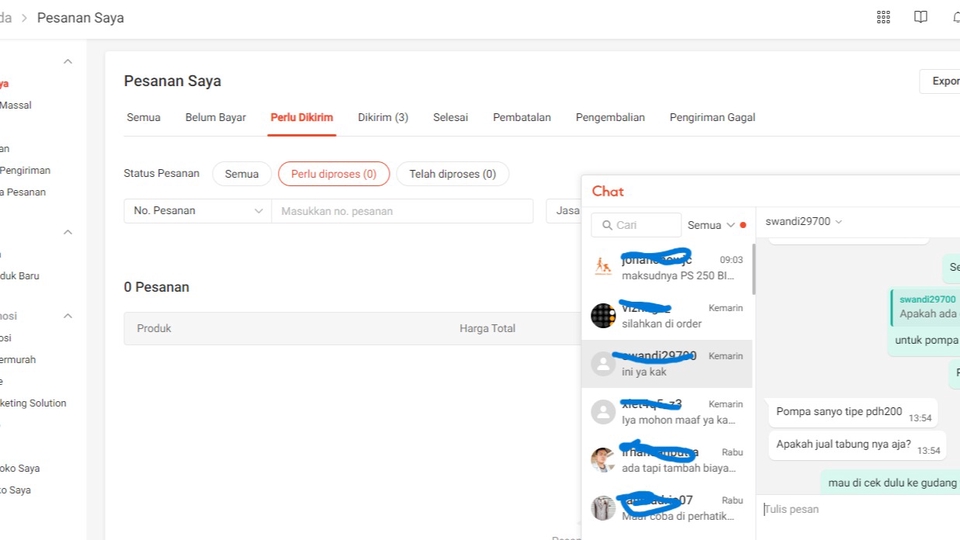The height and width of the screenshot is (540, 960).
Task: Collapse the promotion sidebar section chevron
Action: [68, 316]
